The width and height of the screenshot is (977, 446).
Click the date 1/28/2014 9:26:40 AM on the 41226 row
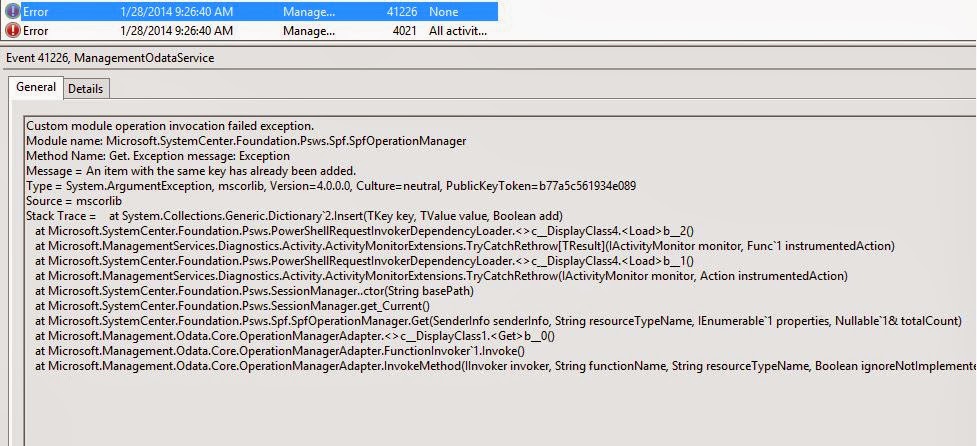pyautogui.click(x=176, y=12)
